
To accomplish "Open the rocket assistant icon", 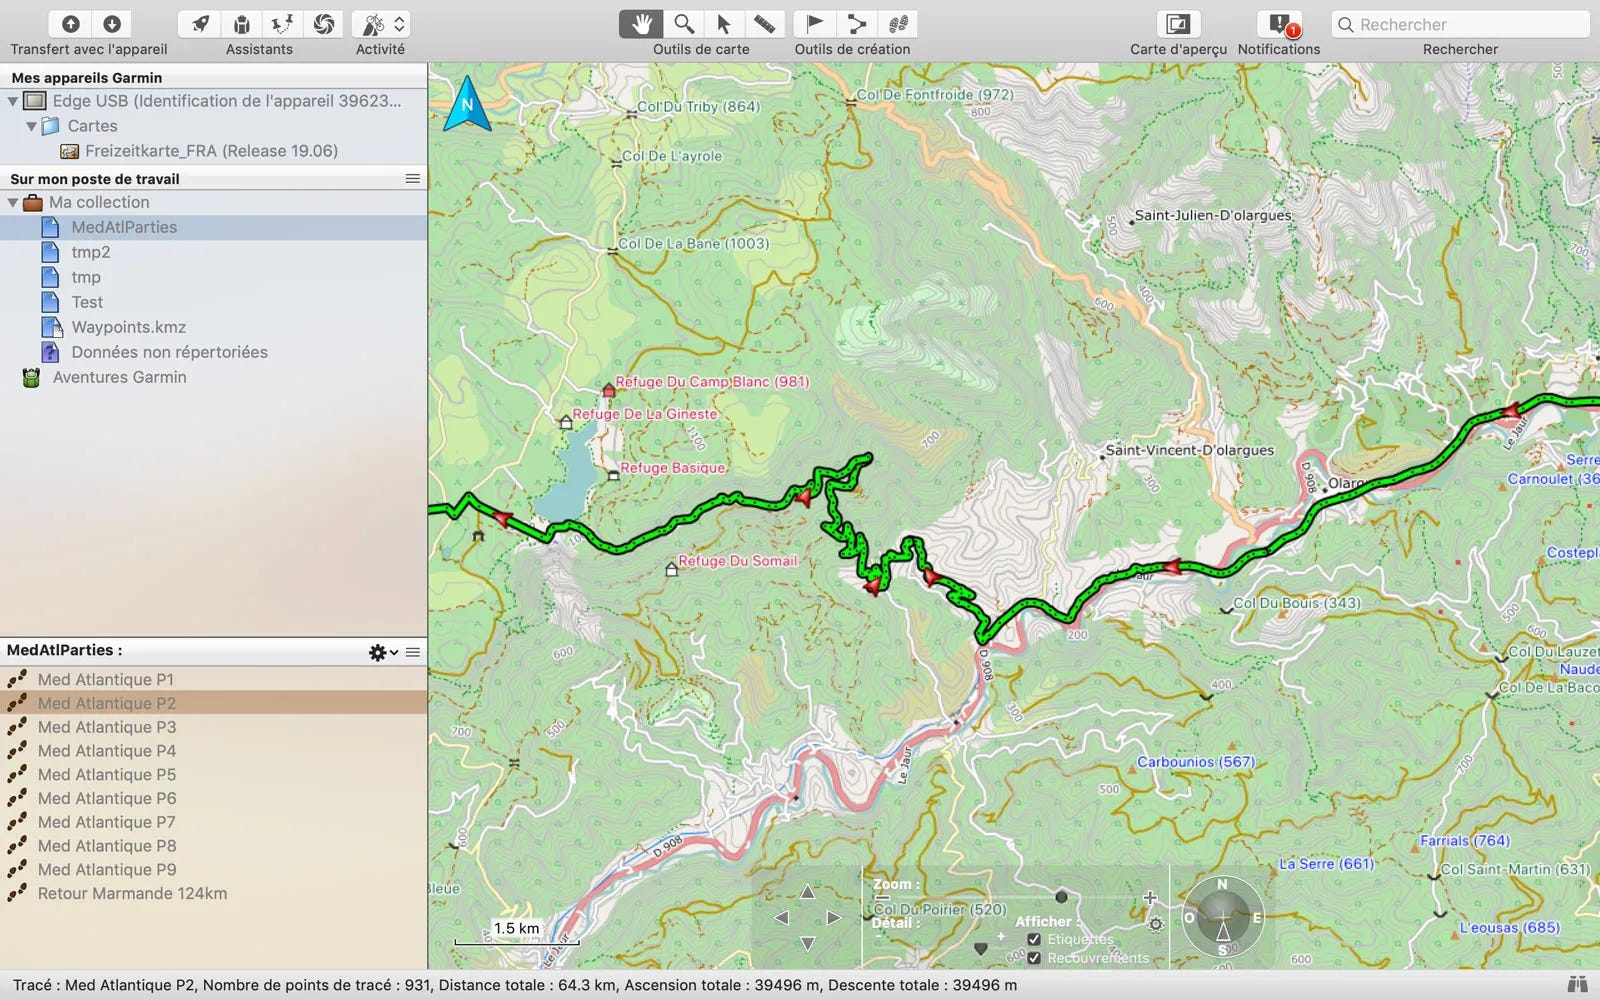I will (x=200, y=24).
